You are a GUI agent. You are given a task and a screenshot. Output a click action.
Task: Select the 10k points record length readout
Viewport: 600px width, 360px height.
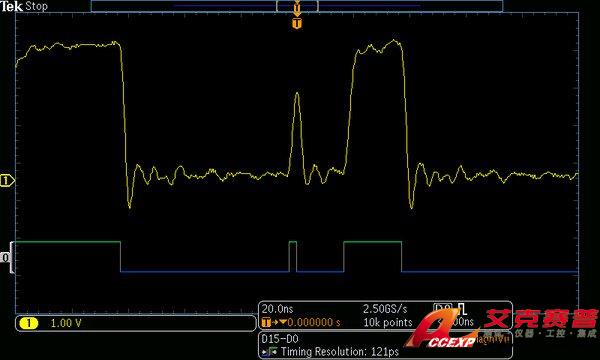(x=388, y=323)
